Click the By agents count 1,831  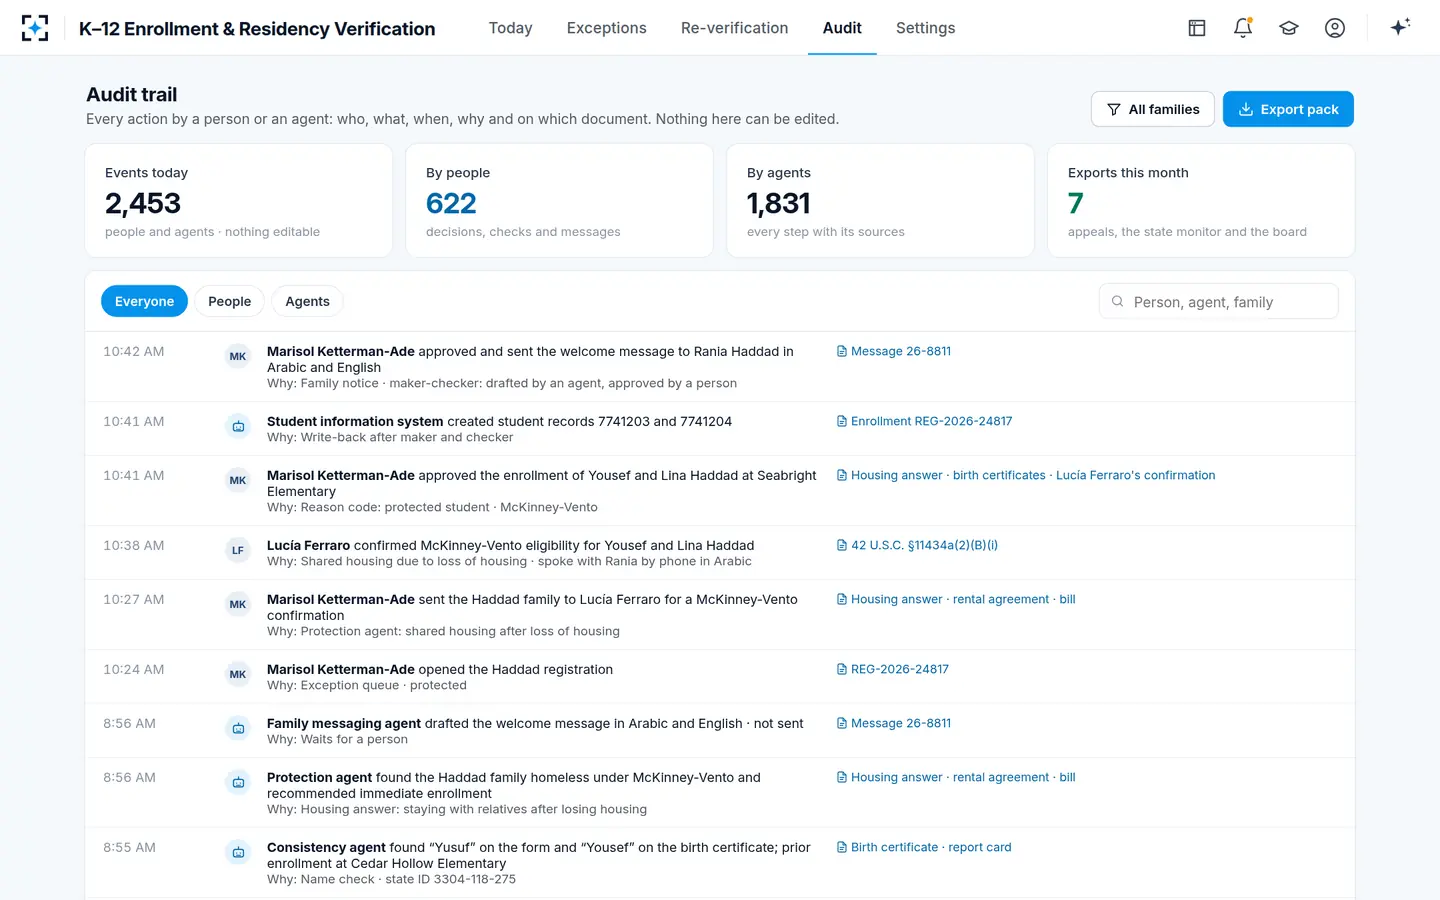[778, 203]
